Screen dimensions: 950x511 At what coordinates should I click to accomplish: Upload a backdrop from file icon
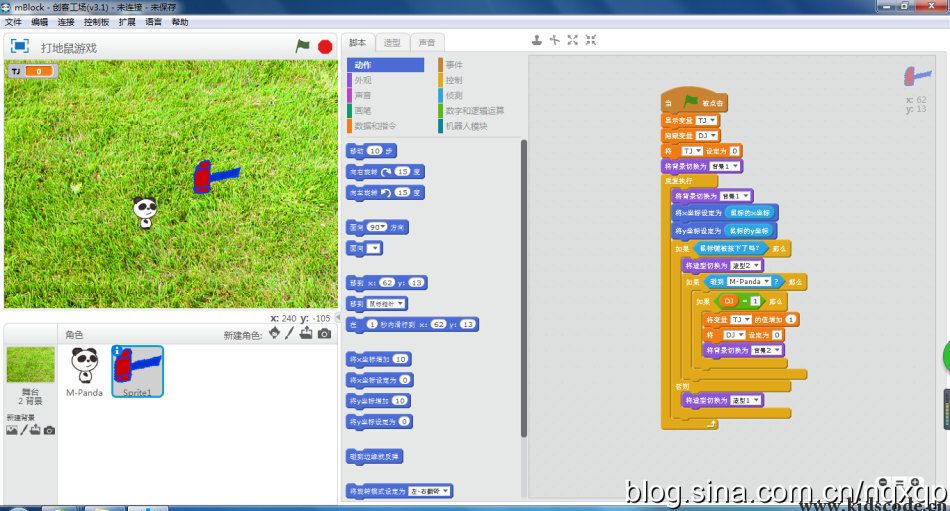[x=36, y=430]
